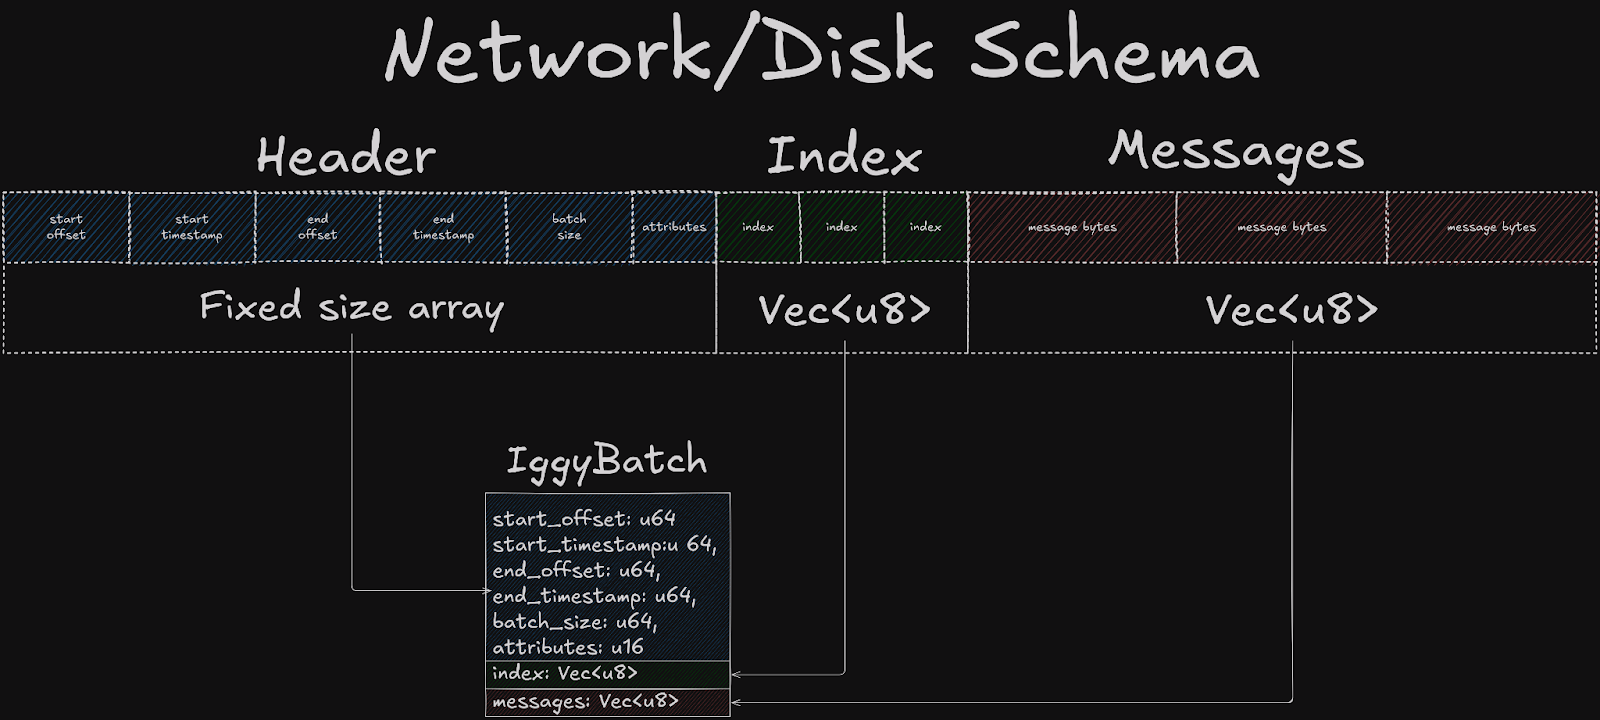The width and height of the screenshot is (1600, 720).
Task: Select the "start timestamp" header block
Action: tap(192, 227)
